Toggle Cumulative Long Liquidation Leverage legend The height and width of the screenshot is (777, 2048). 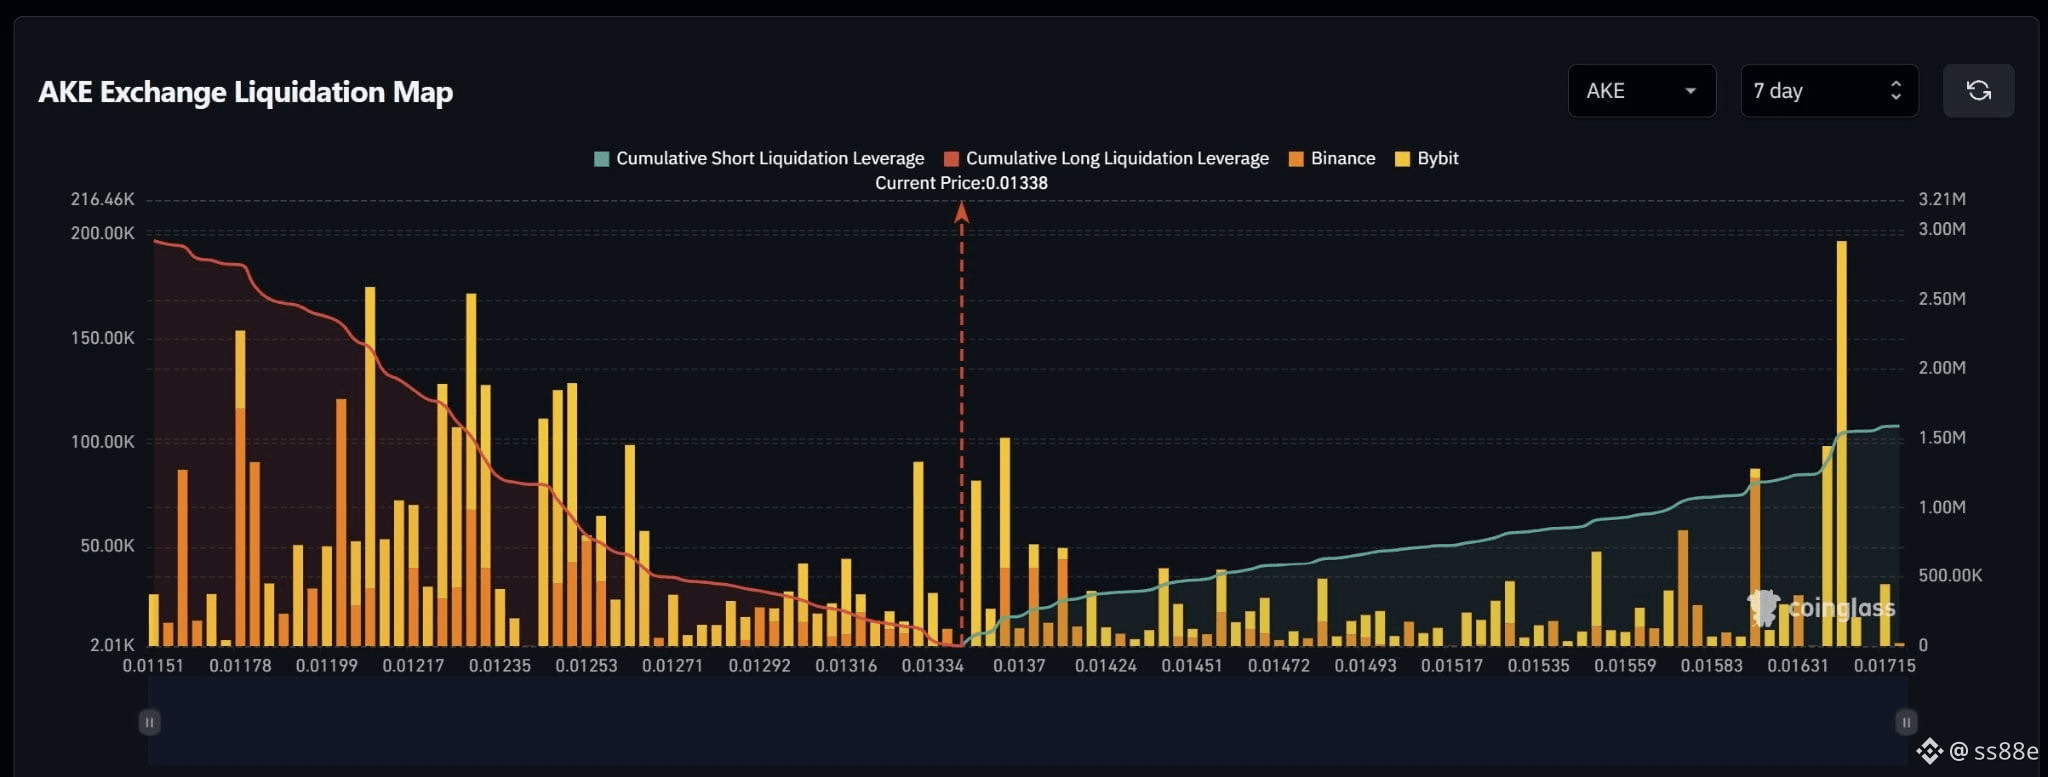pyautogui.click(x=1106, y=158)
